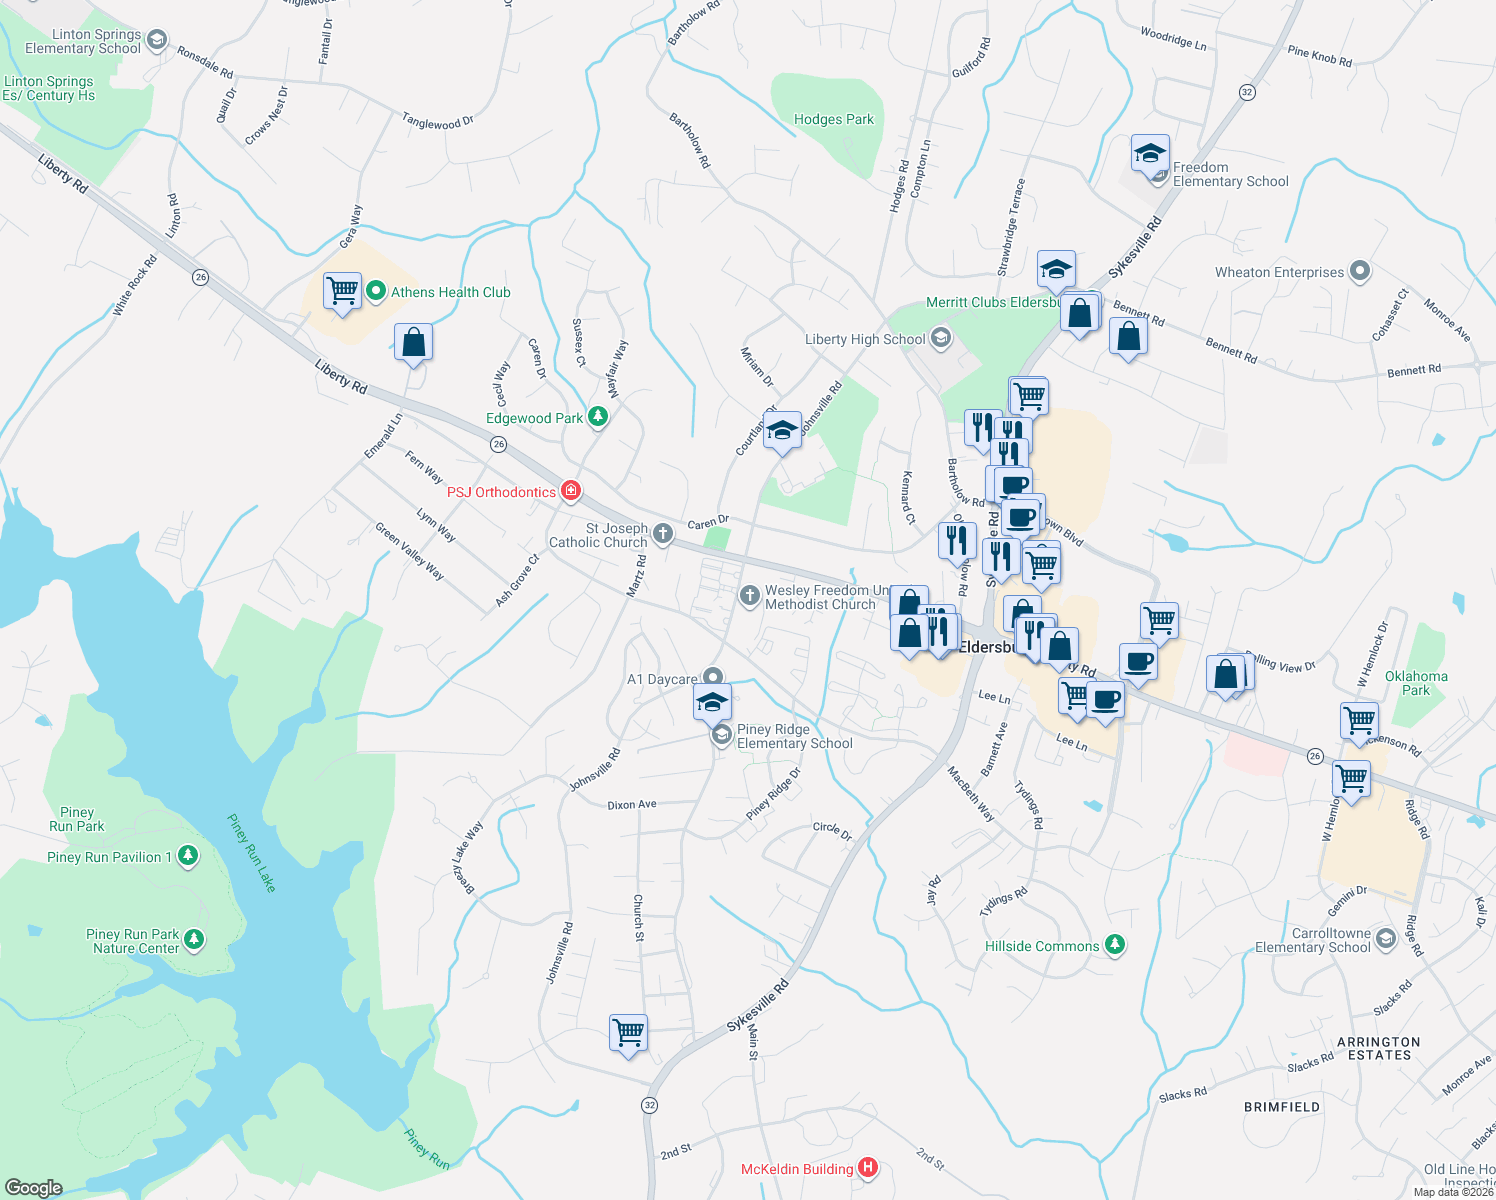Select the Green Valley Way street label
1496x1200 pixels.
(409, 551)
